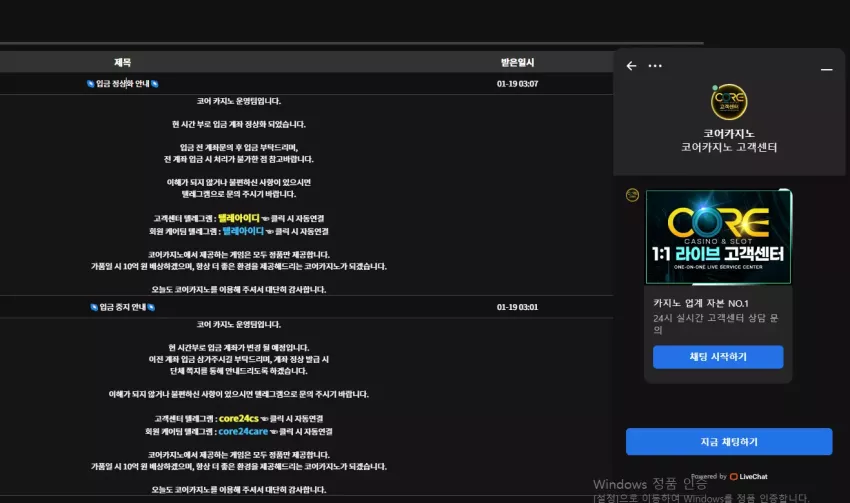Click the pointing hand icon after core24cs
This screenshot has width=850, height=503.
click(x=265, y=419)
